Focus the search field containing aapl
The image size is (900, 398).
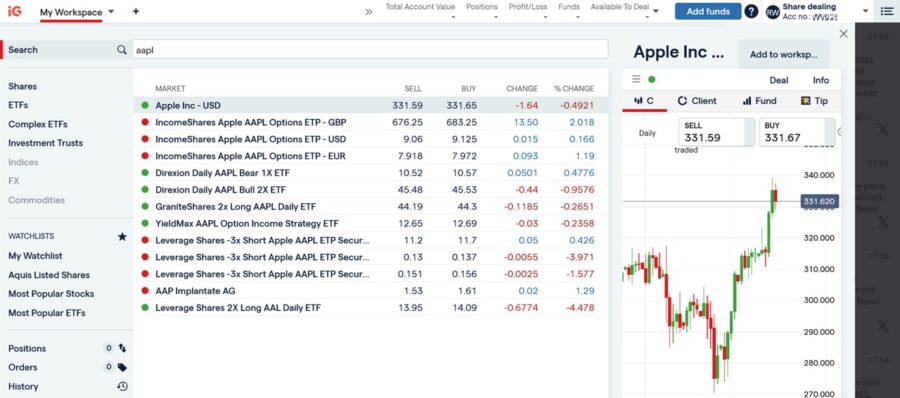tap(370, 50)
